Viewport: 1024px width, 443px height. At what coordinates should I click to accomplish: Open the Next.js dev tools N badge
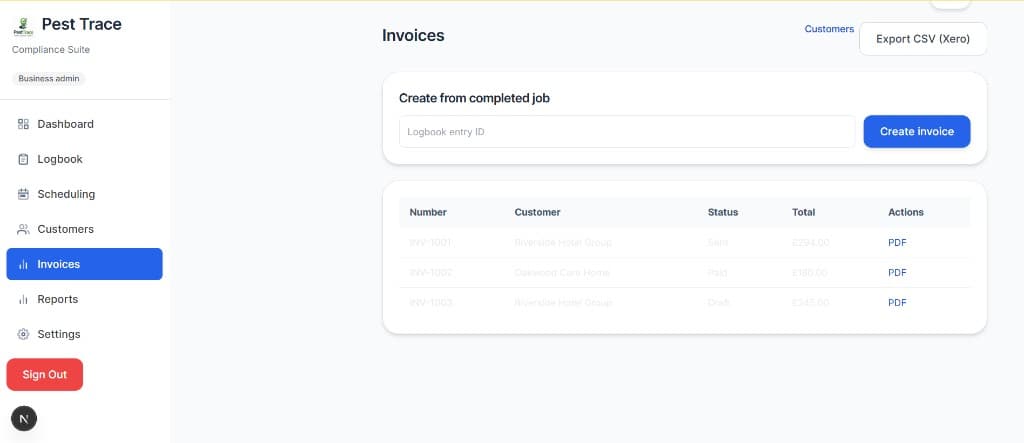(24, 419)
